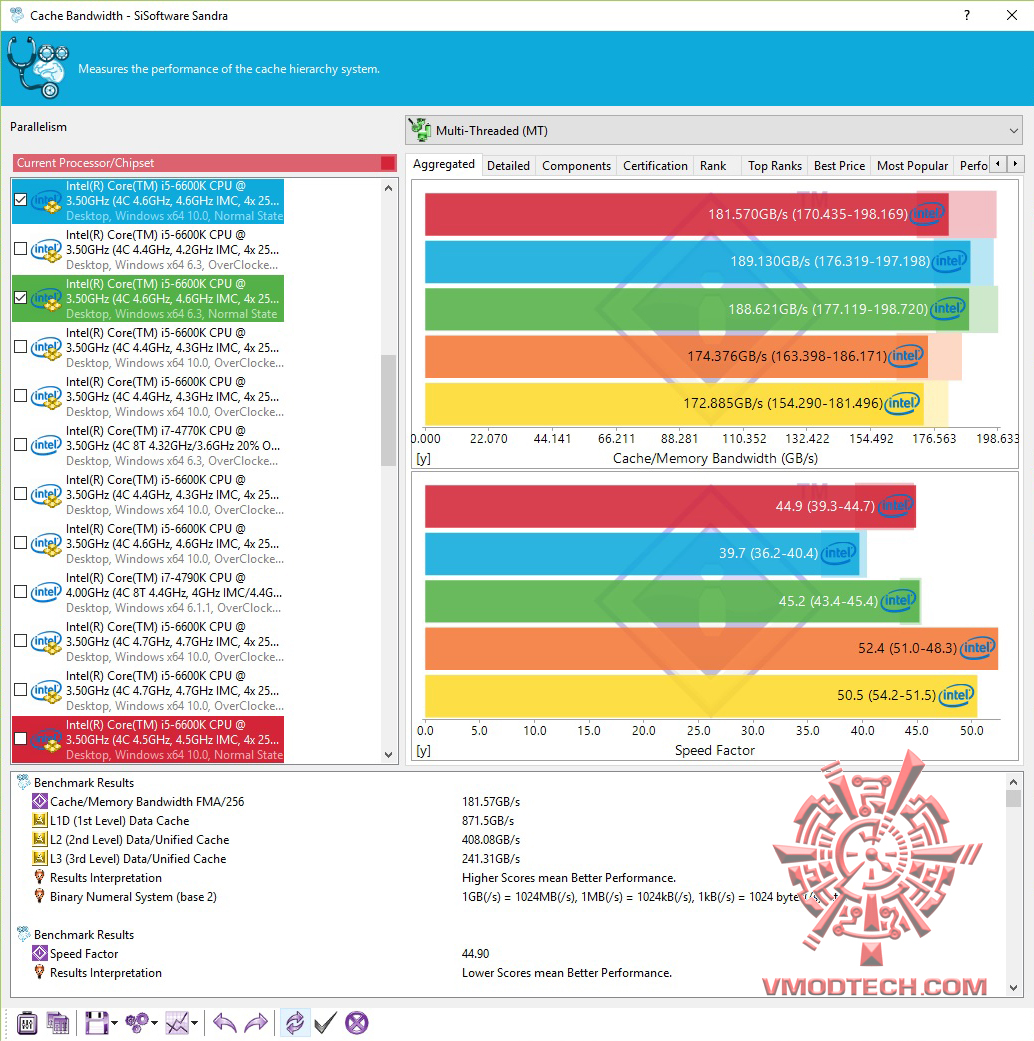Click the SiSoftware Sandra title bar app icon
The image size is (1034, 1041).
point(16,15)
